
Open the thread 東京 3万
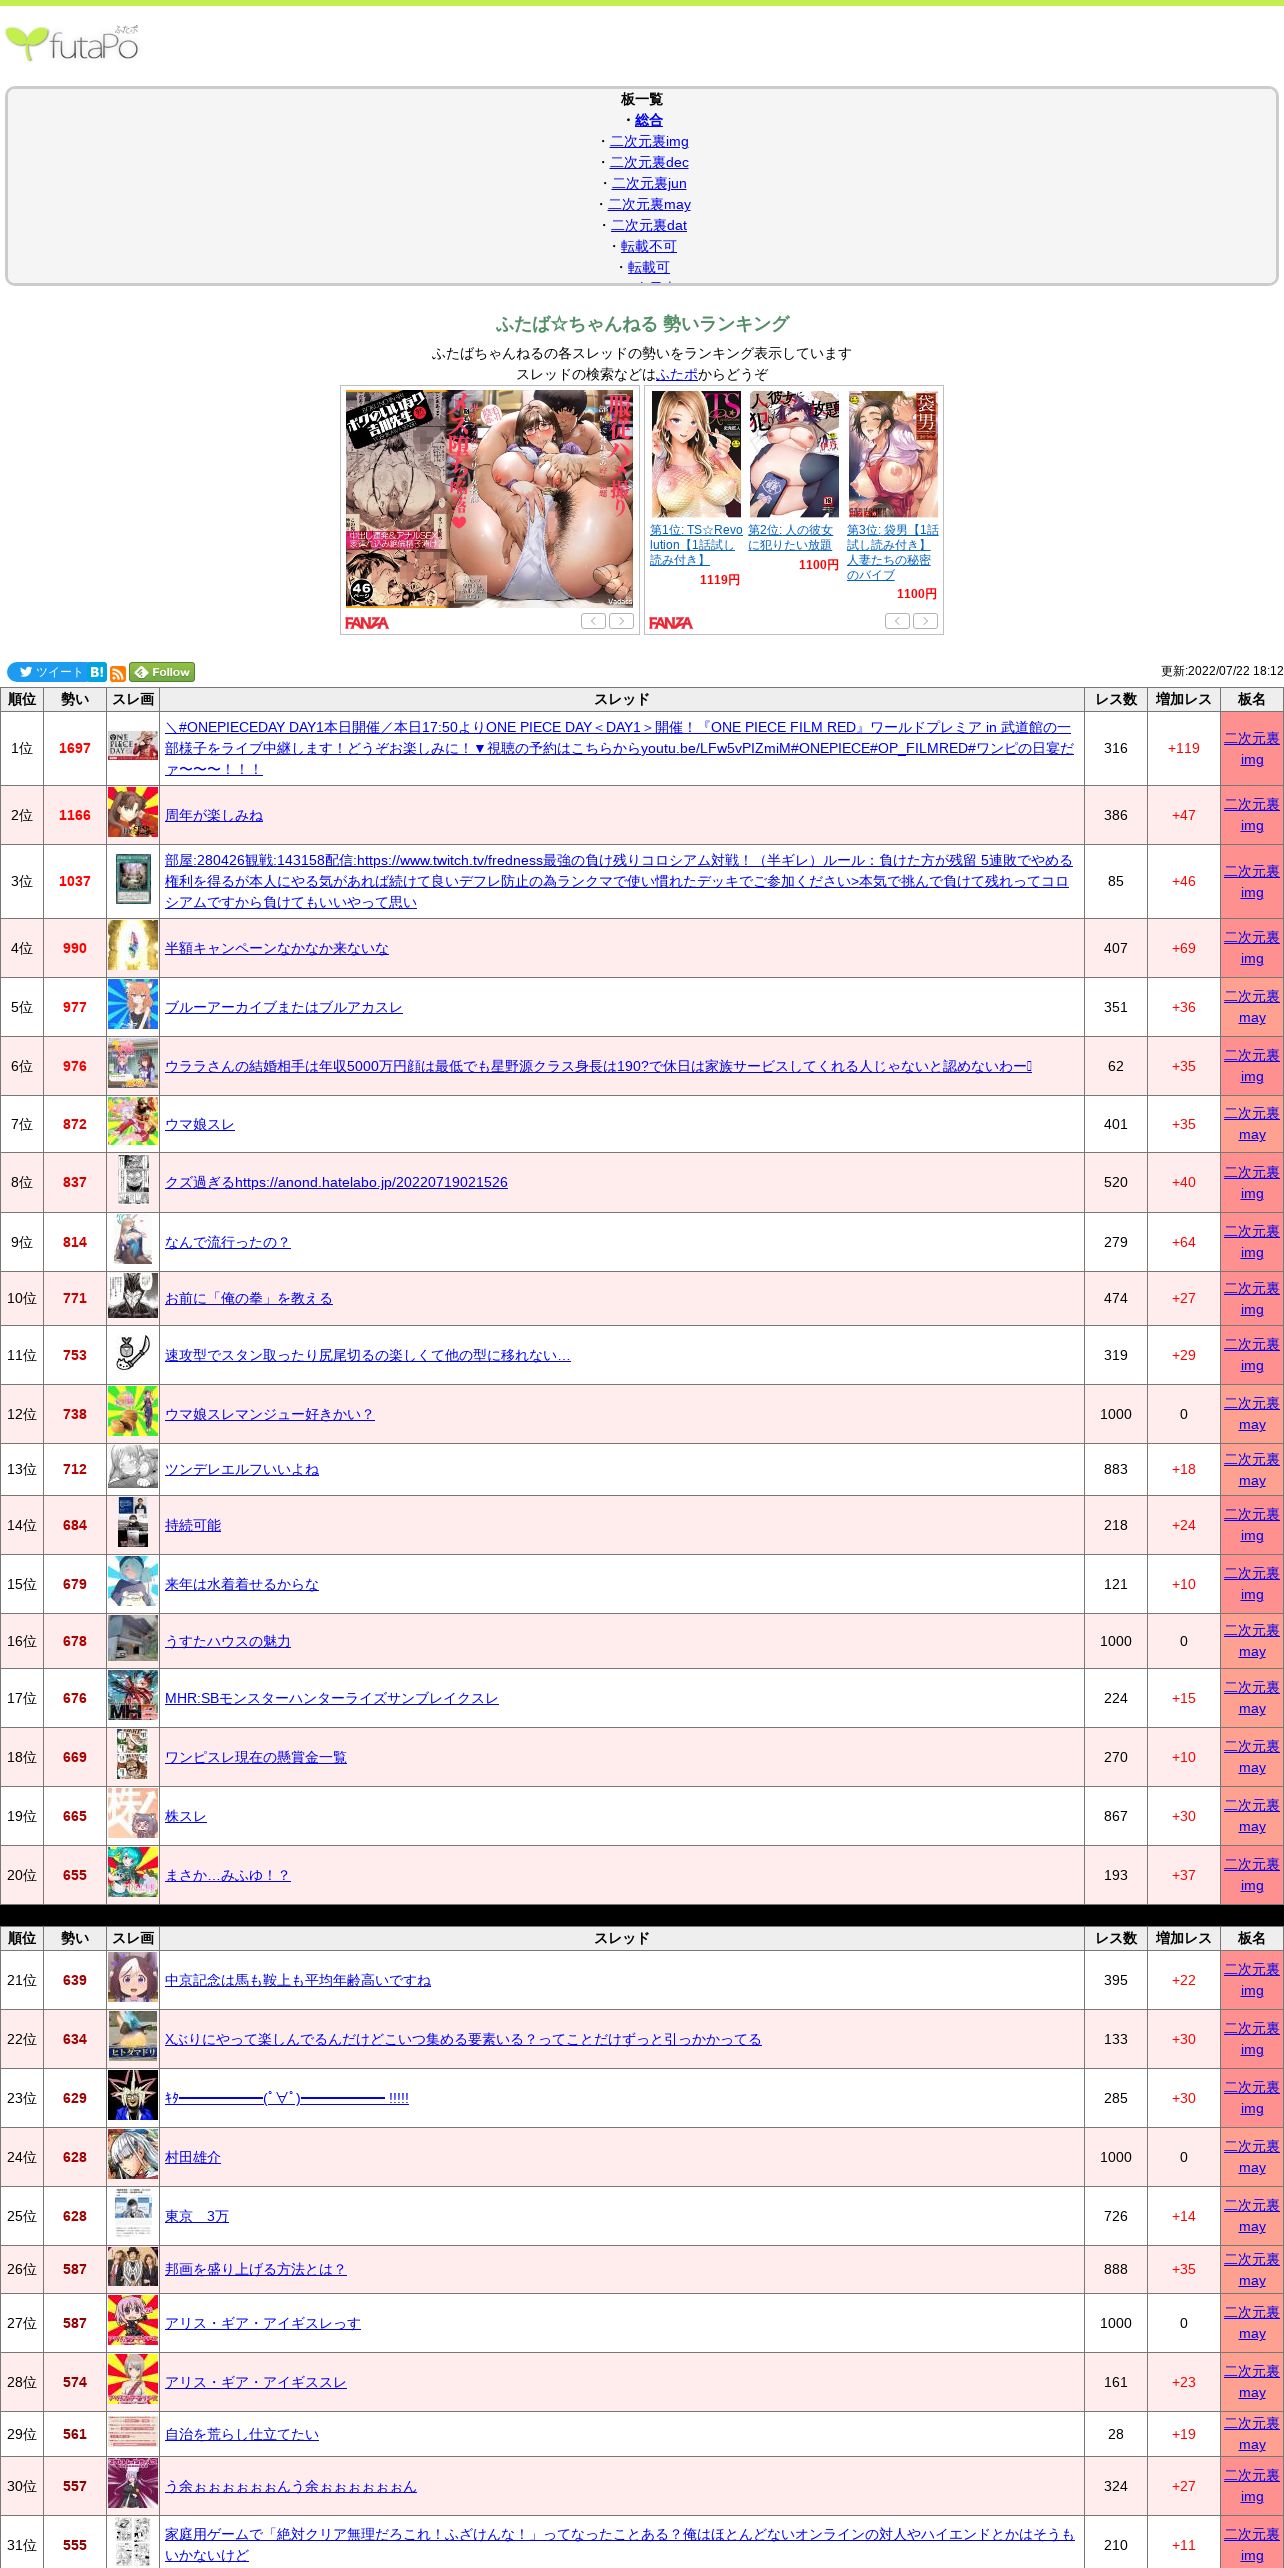click(x=197, y=2216)
